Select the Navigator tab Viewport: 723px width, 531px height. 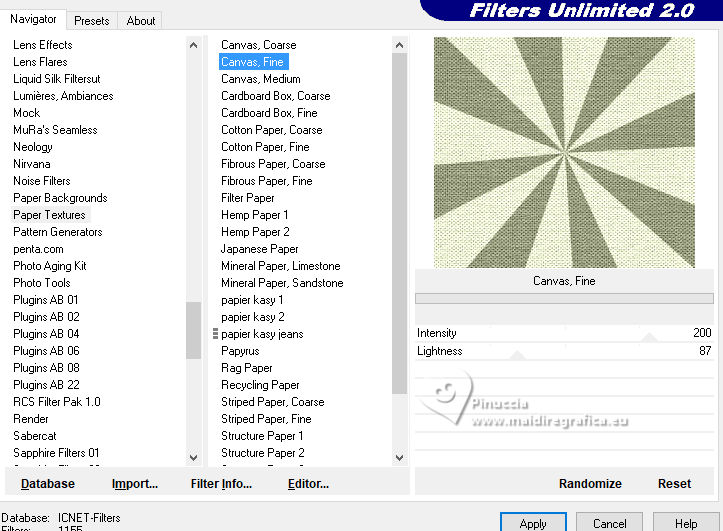[x=33, y=19]
